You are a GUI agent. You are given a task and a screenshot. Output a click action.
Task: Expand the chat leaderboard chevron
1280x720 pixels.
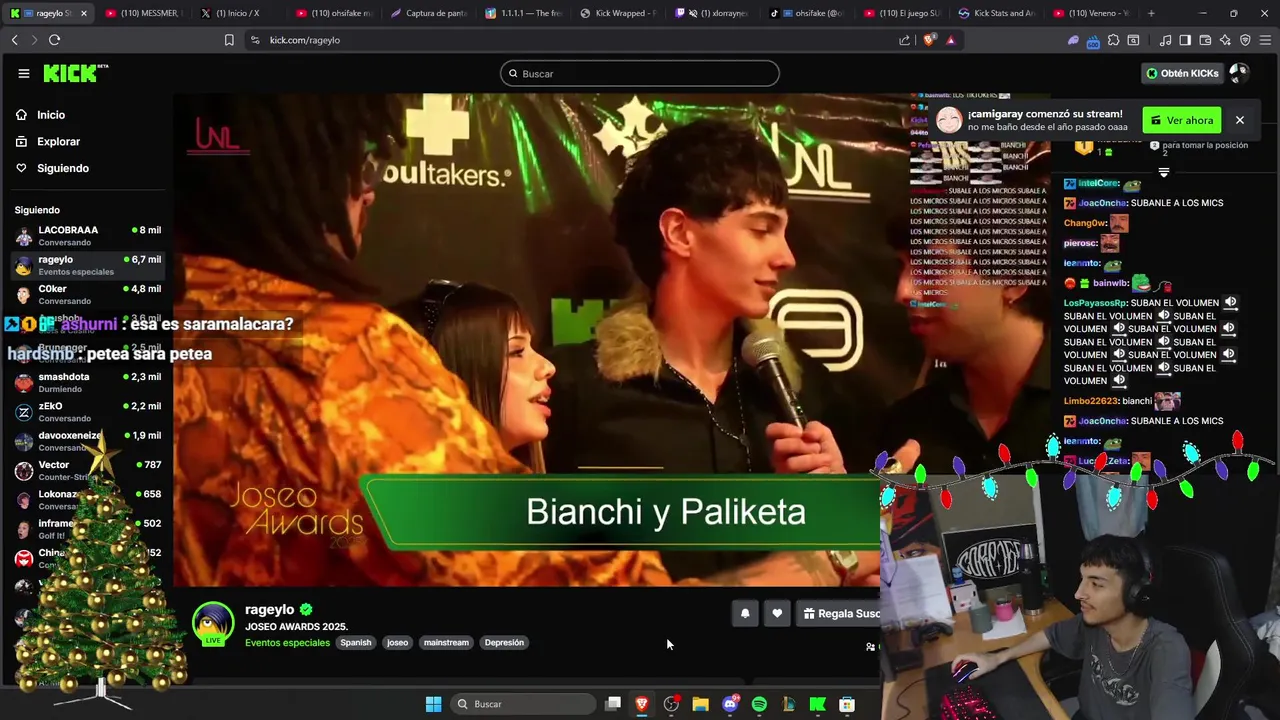(1163, 173)
